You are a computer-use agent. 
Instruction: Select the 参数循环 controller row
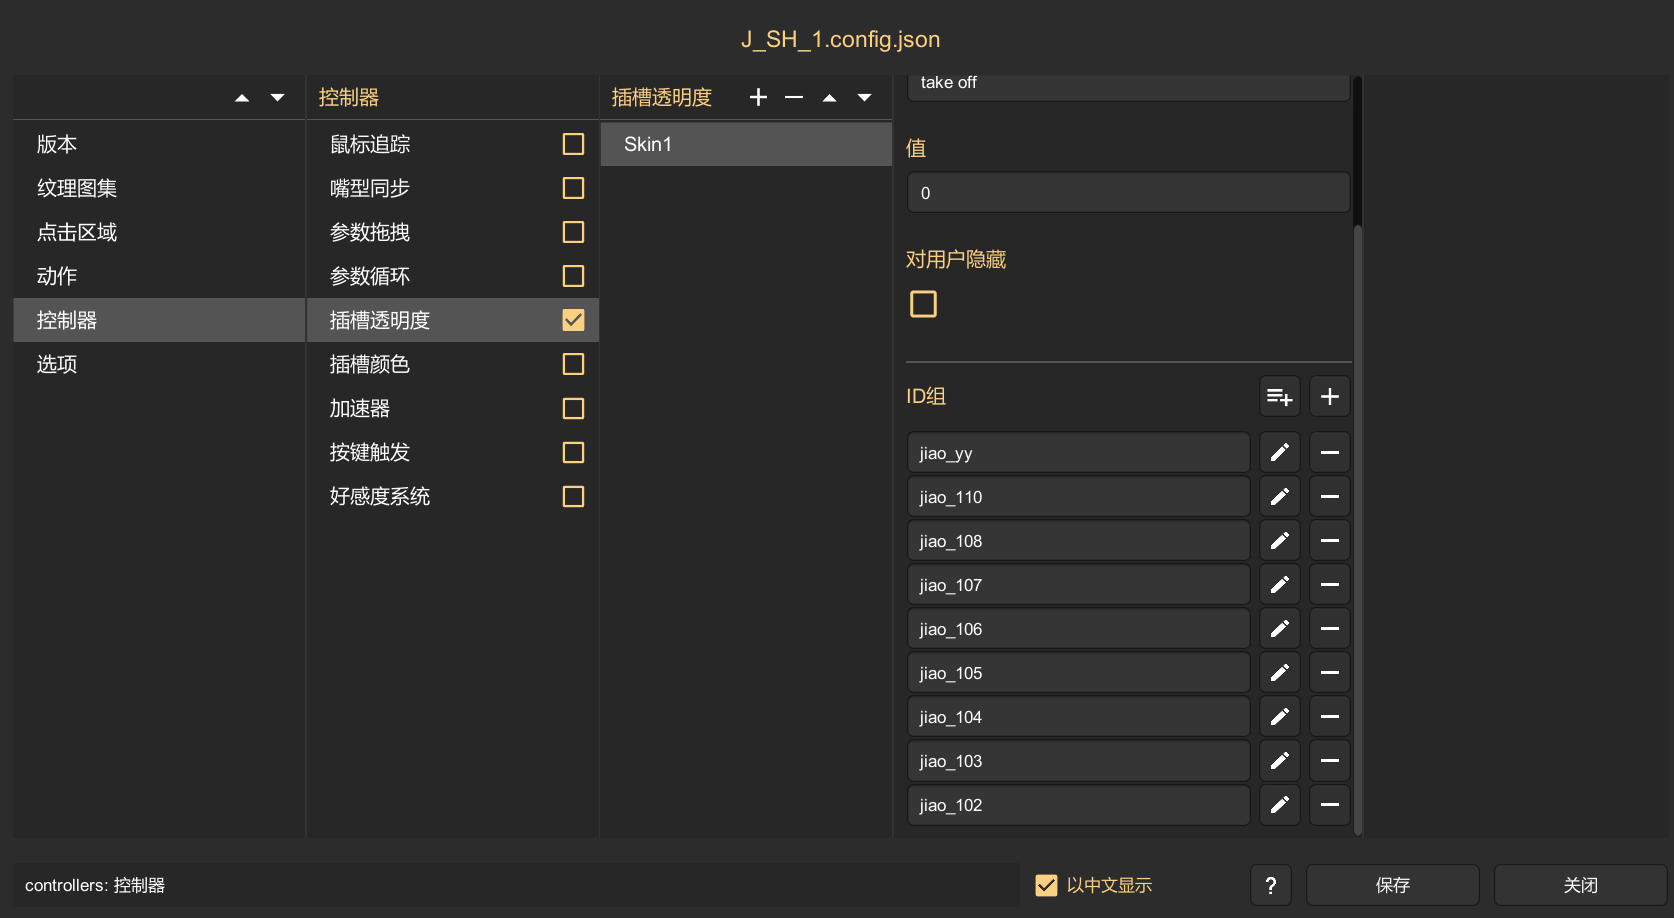[x=453, y=276]
